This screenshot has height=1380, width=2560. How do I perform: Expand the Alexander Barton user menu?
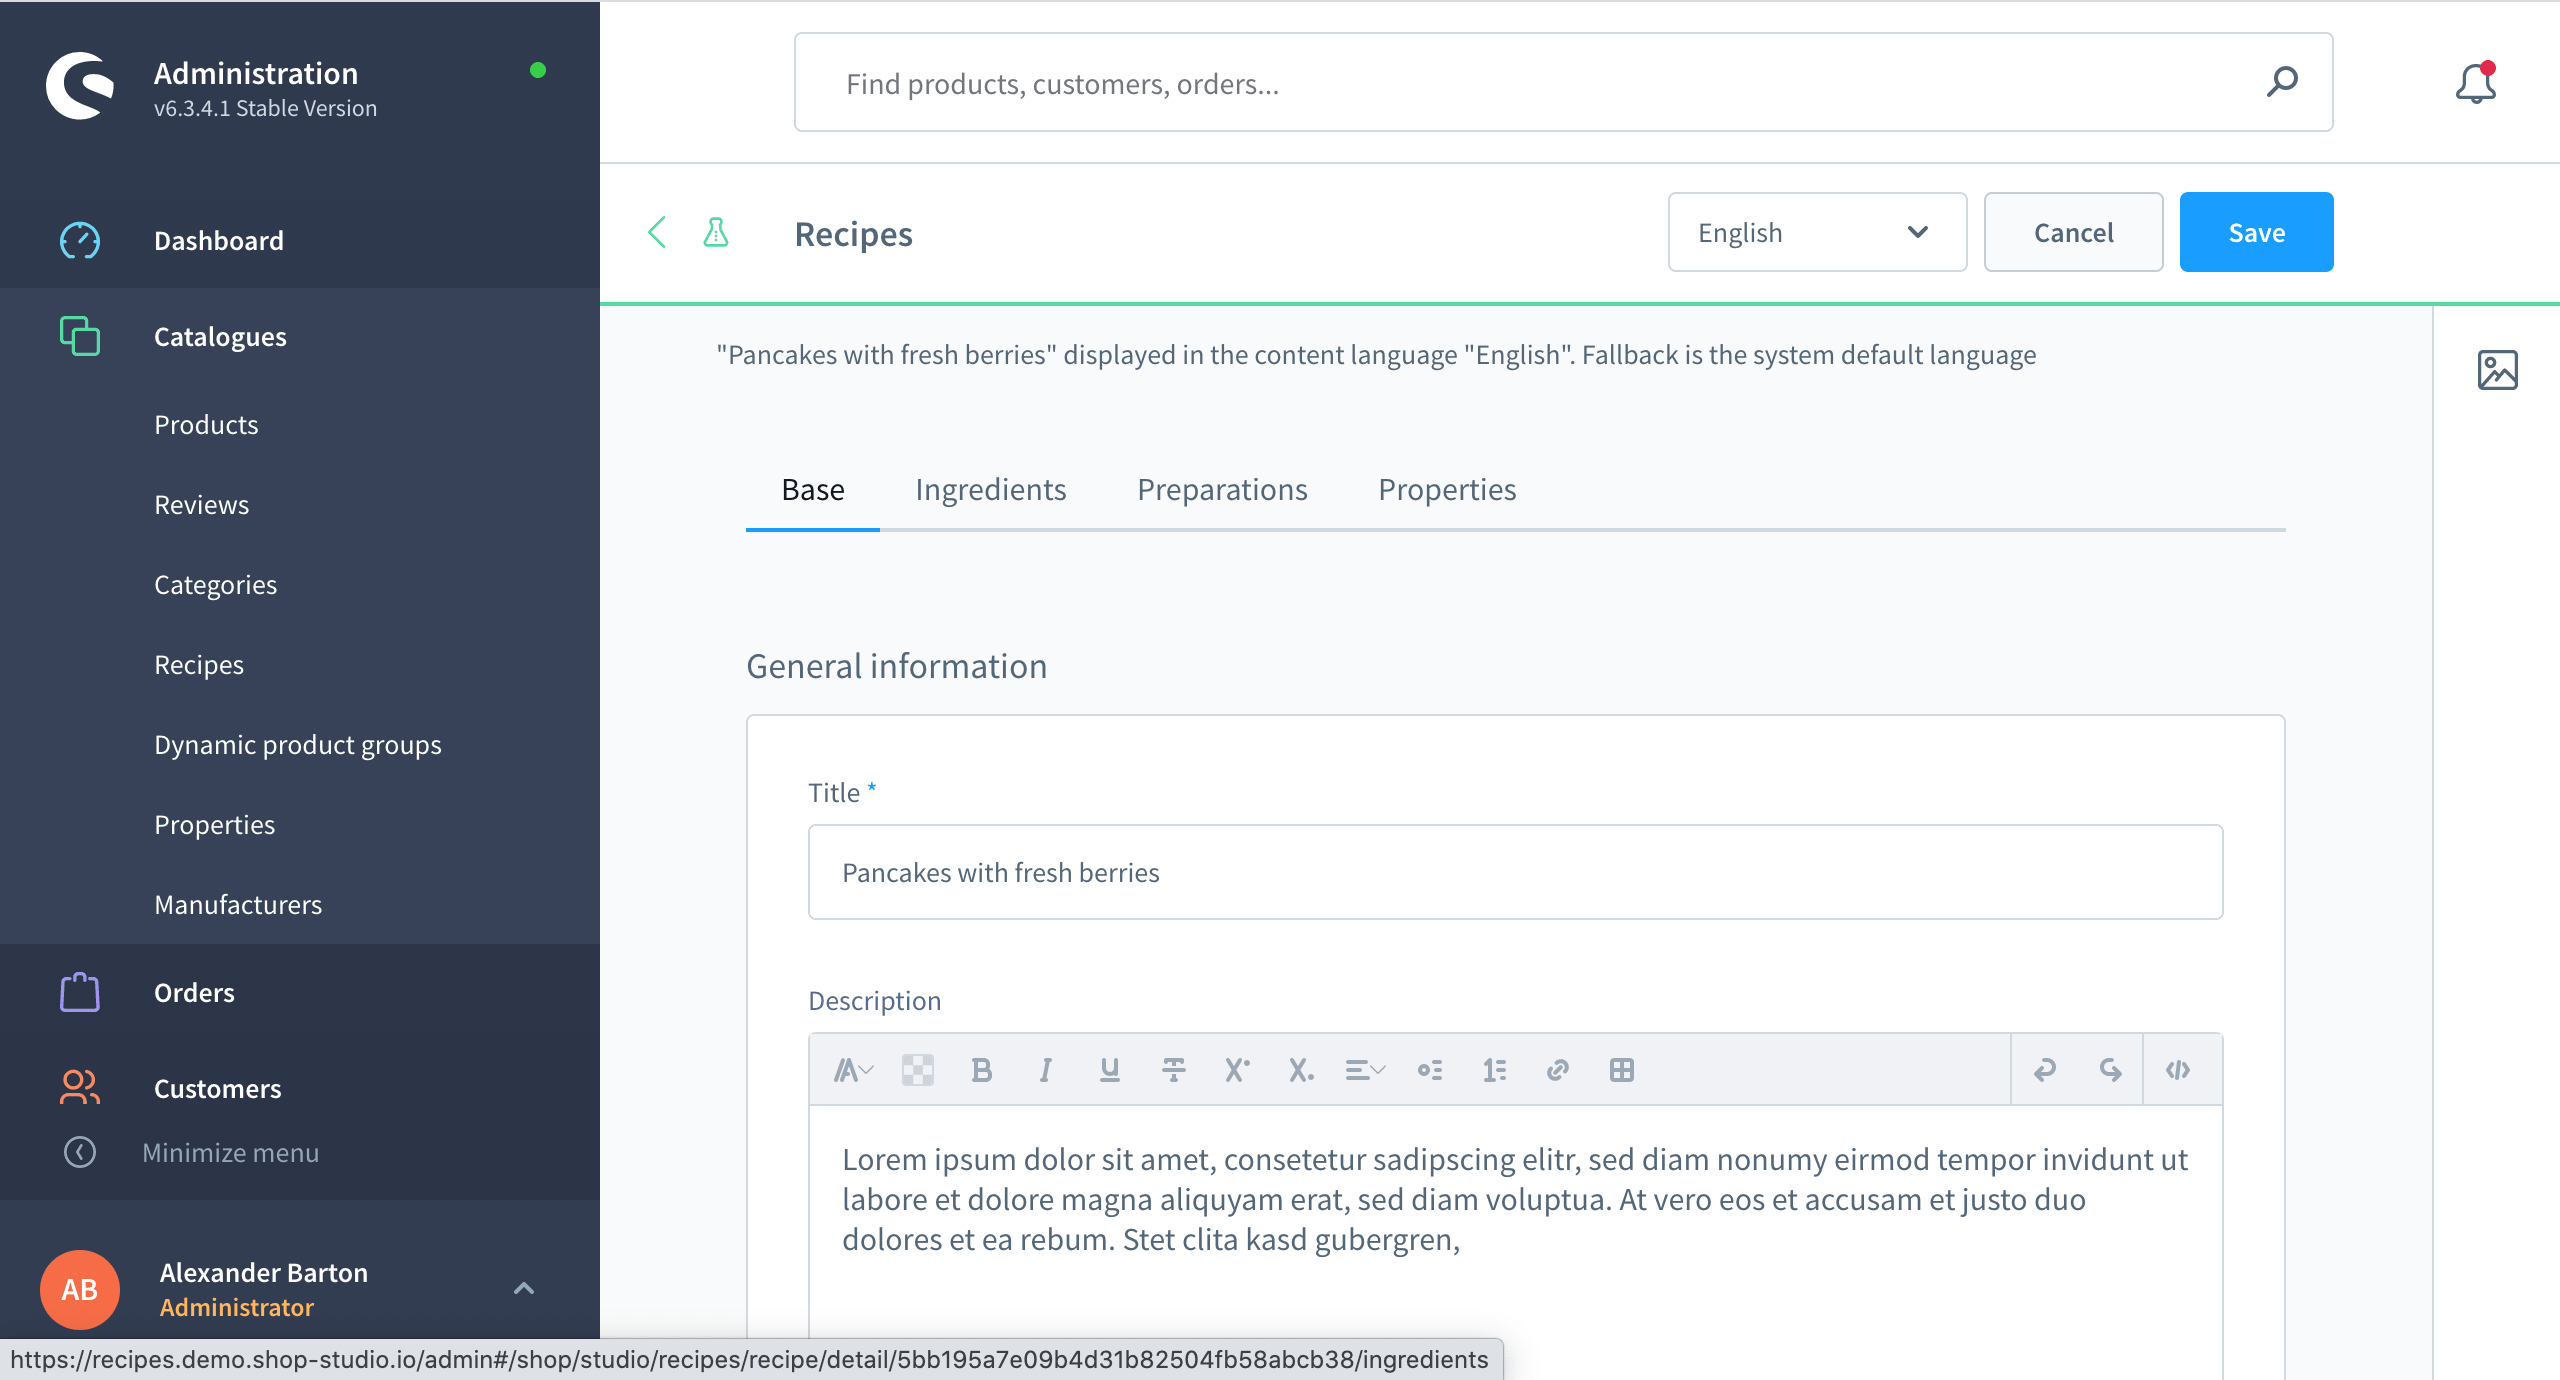tap(523, 1288)
